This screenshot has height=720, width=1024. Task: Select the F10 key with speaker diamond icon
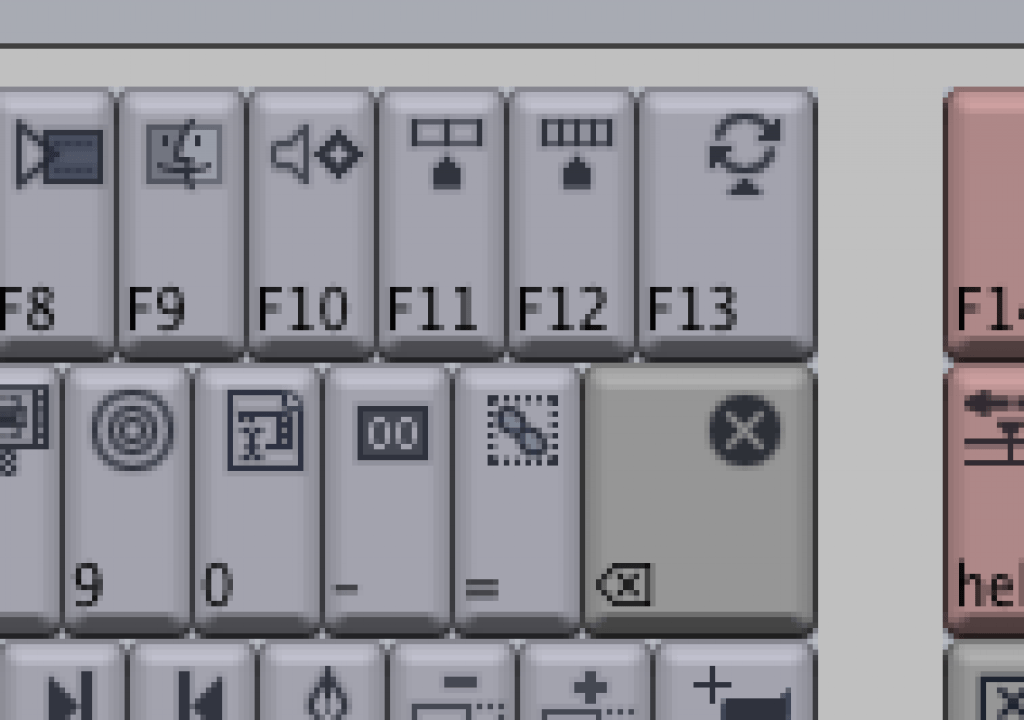click(x=311, y=224)
